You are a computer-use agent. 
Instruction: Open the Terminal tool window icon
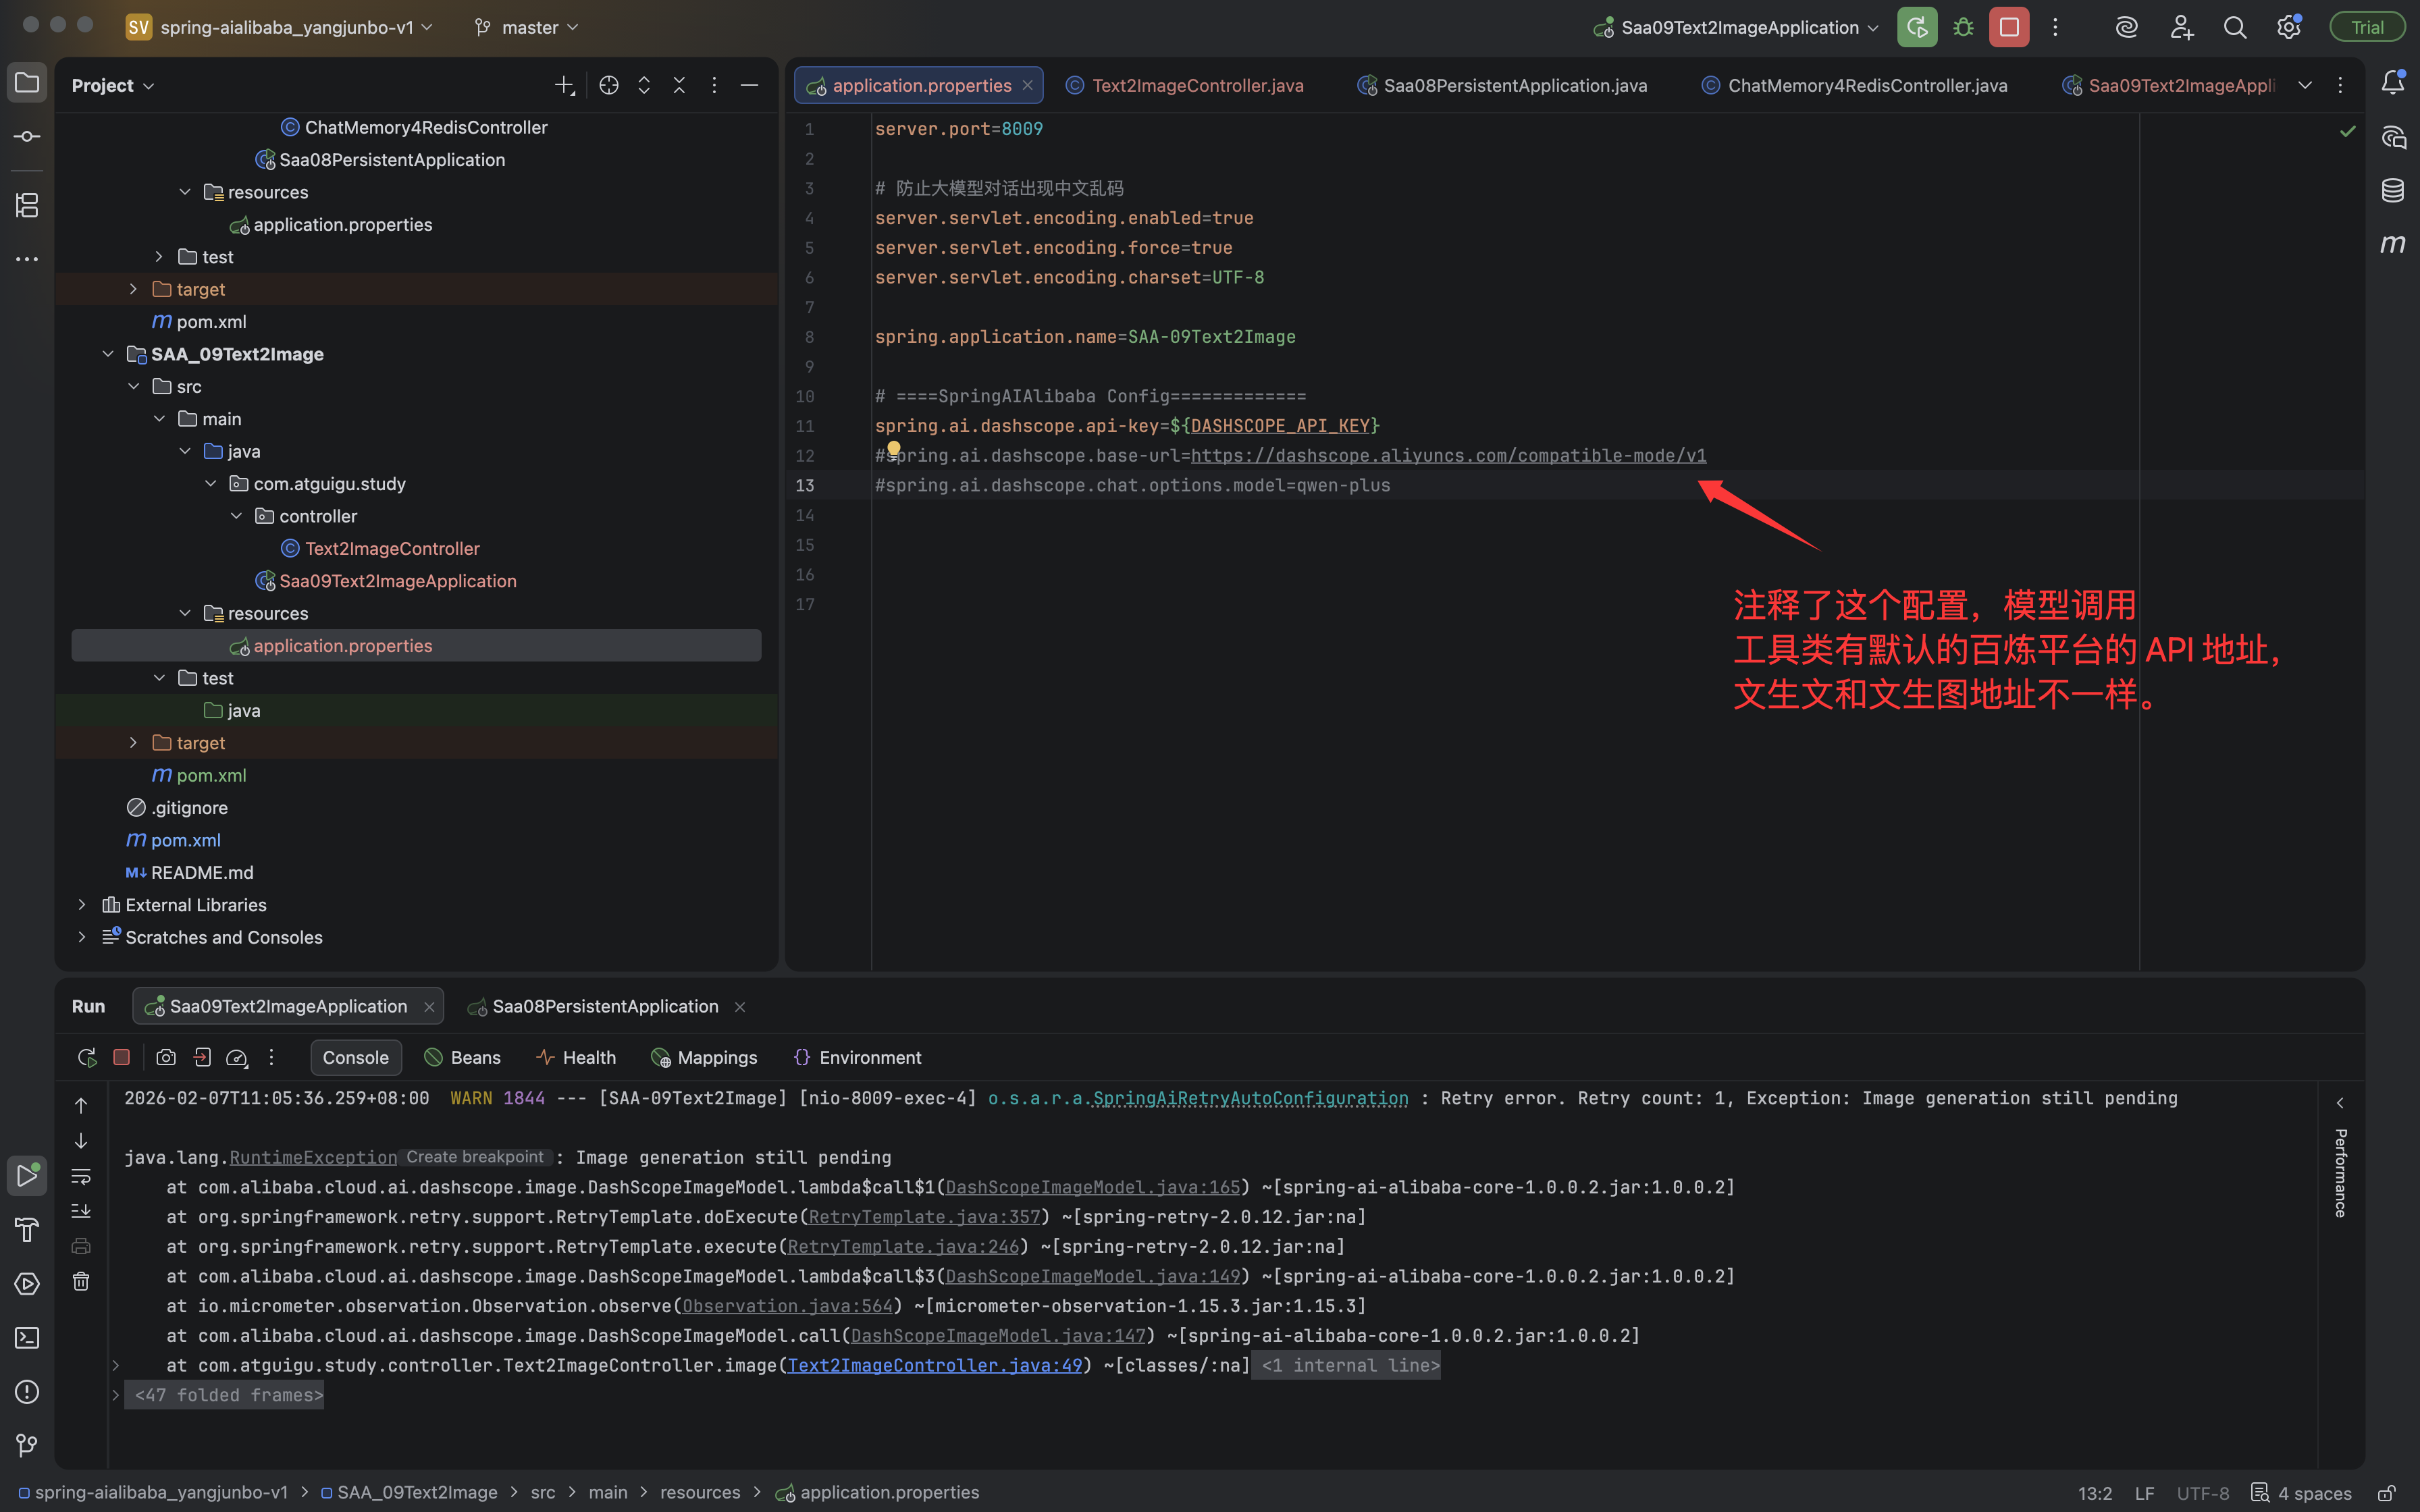(x=27, y=1338)
